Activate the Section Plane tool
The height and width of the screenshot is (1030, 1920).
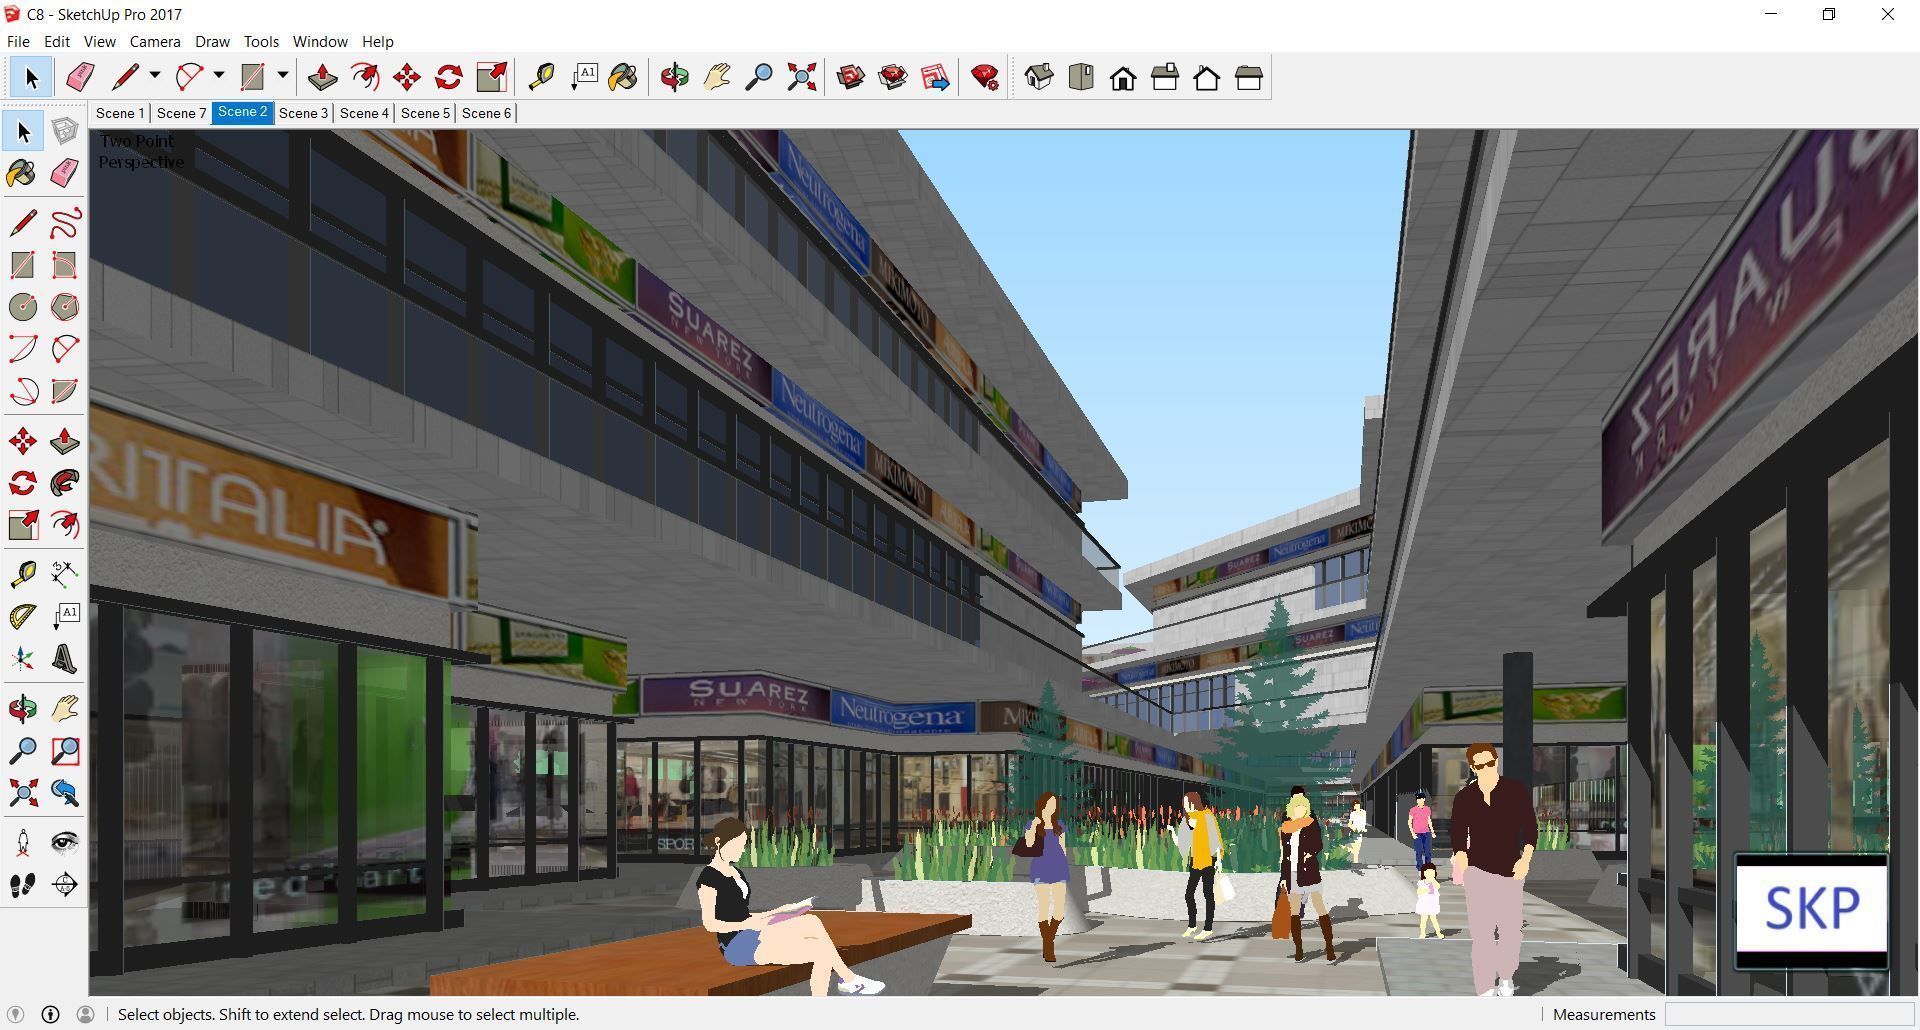[65, 885]
